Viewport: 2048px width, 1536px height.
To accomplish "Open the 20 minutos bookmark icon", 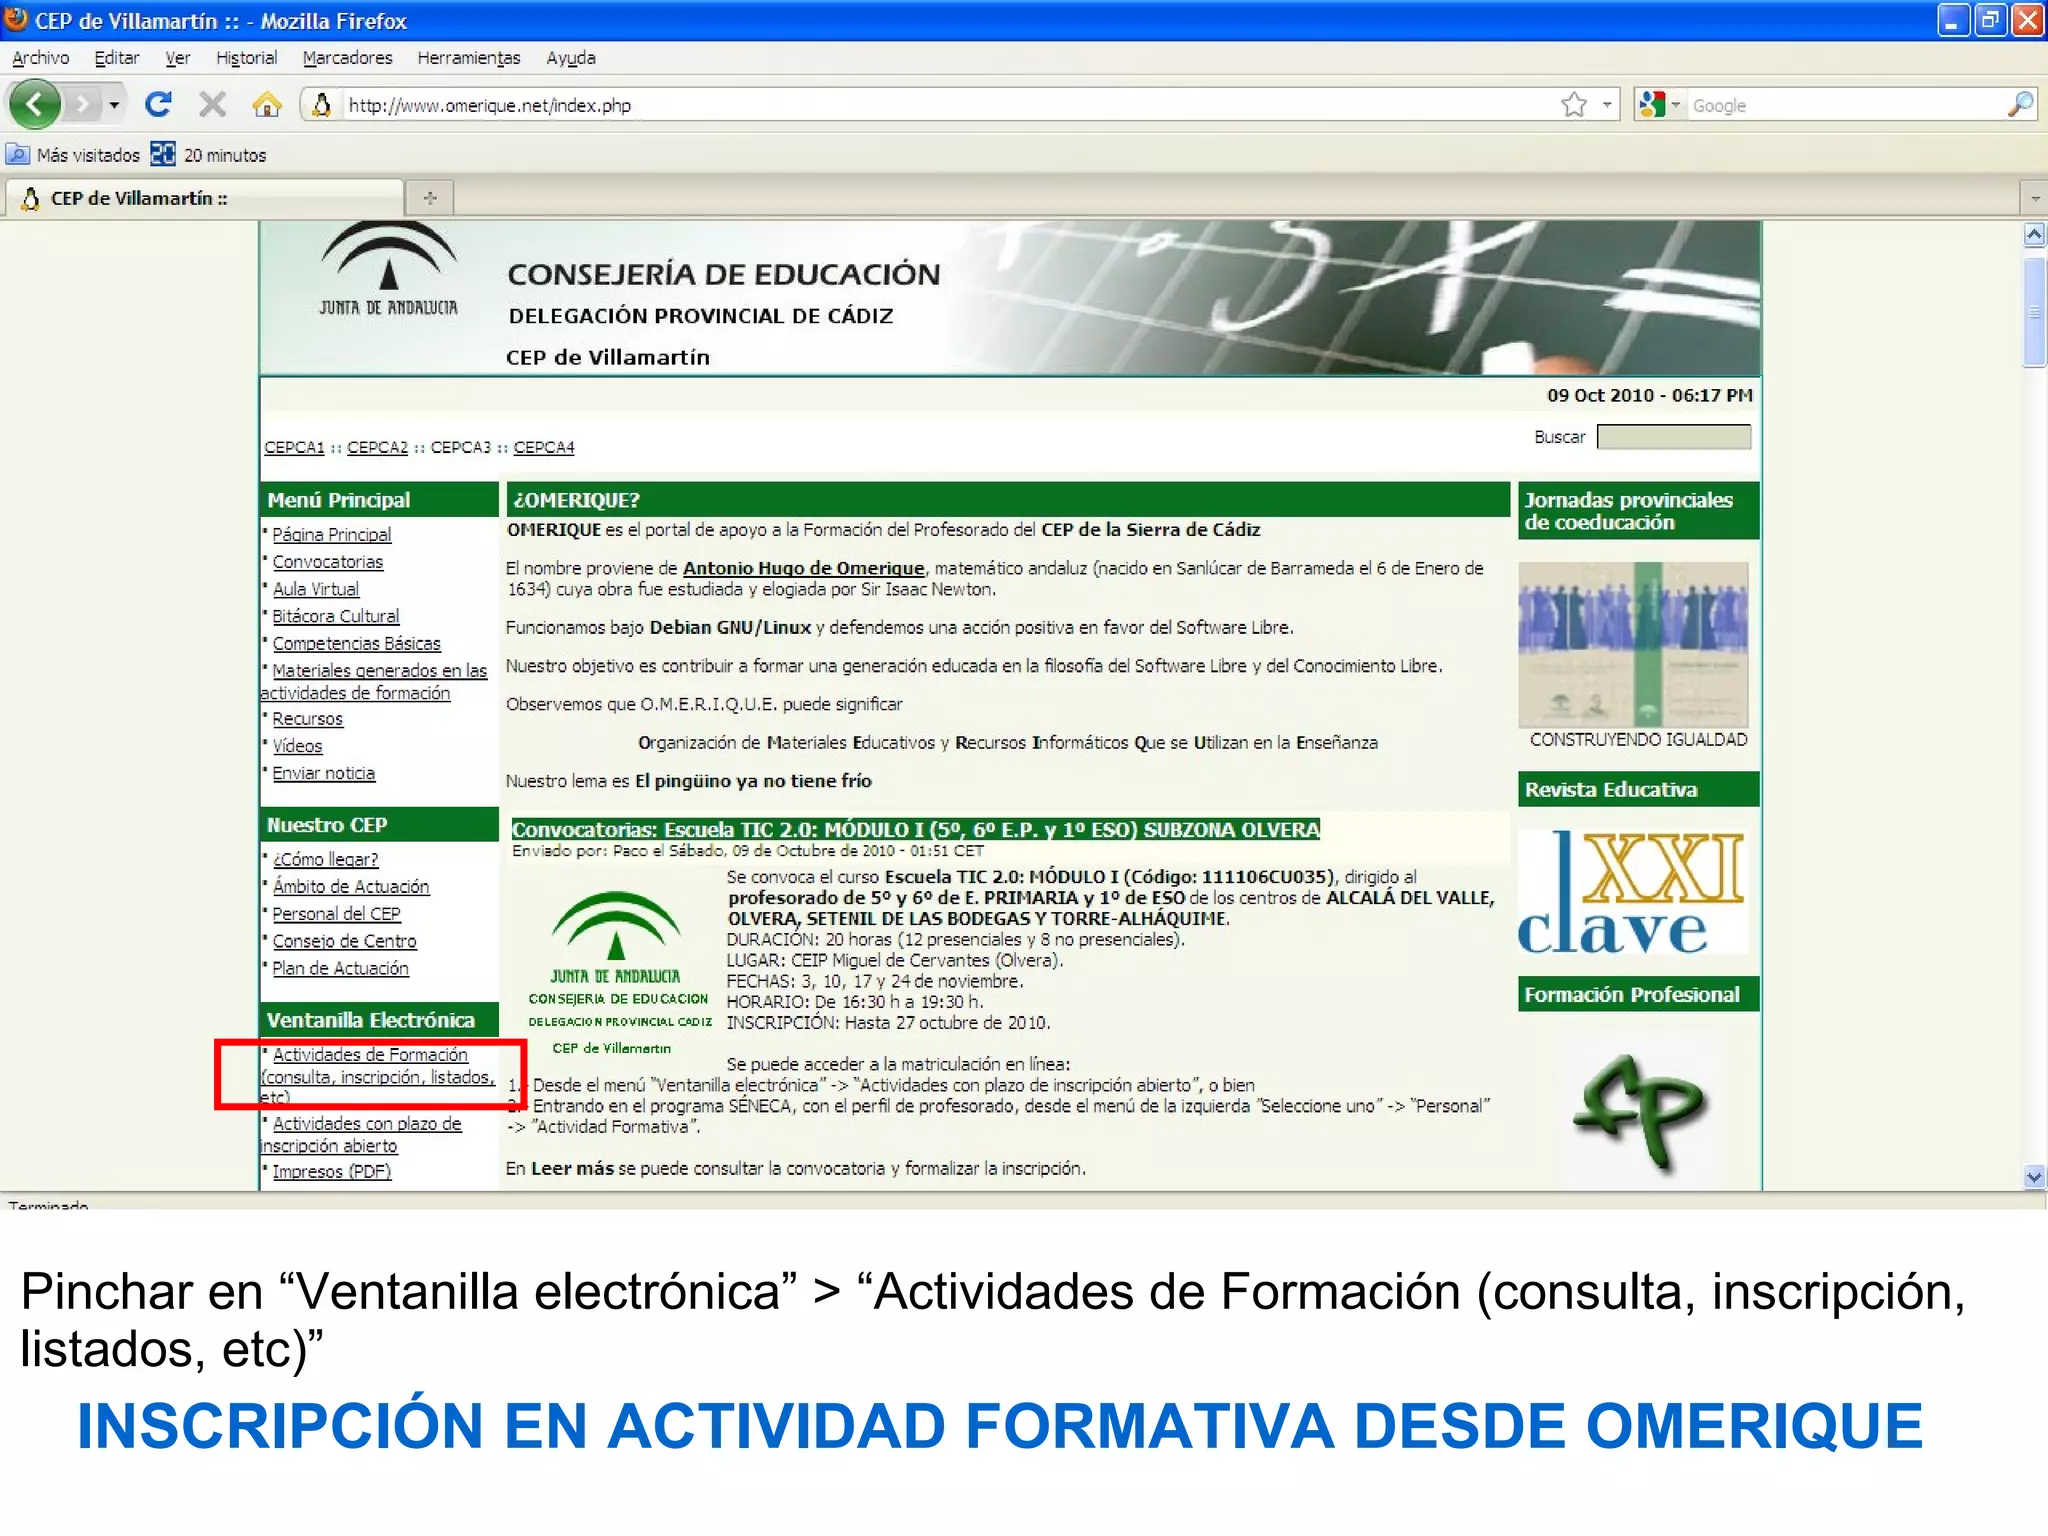I will pyautogui.click(x=163, y=154).
